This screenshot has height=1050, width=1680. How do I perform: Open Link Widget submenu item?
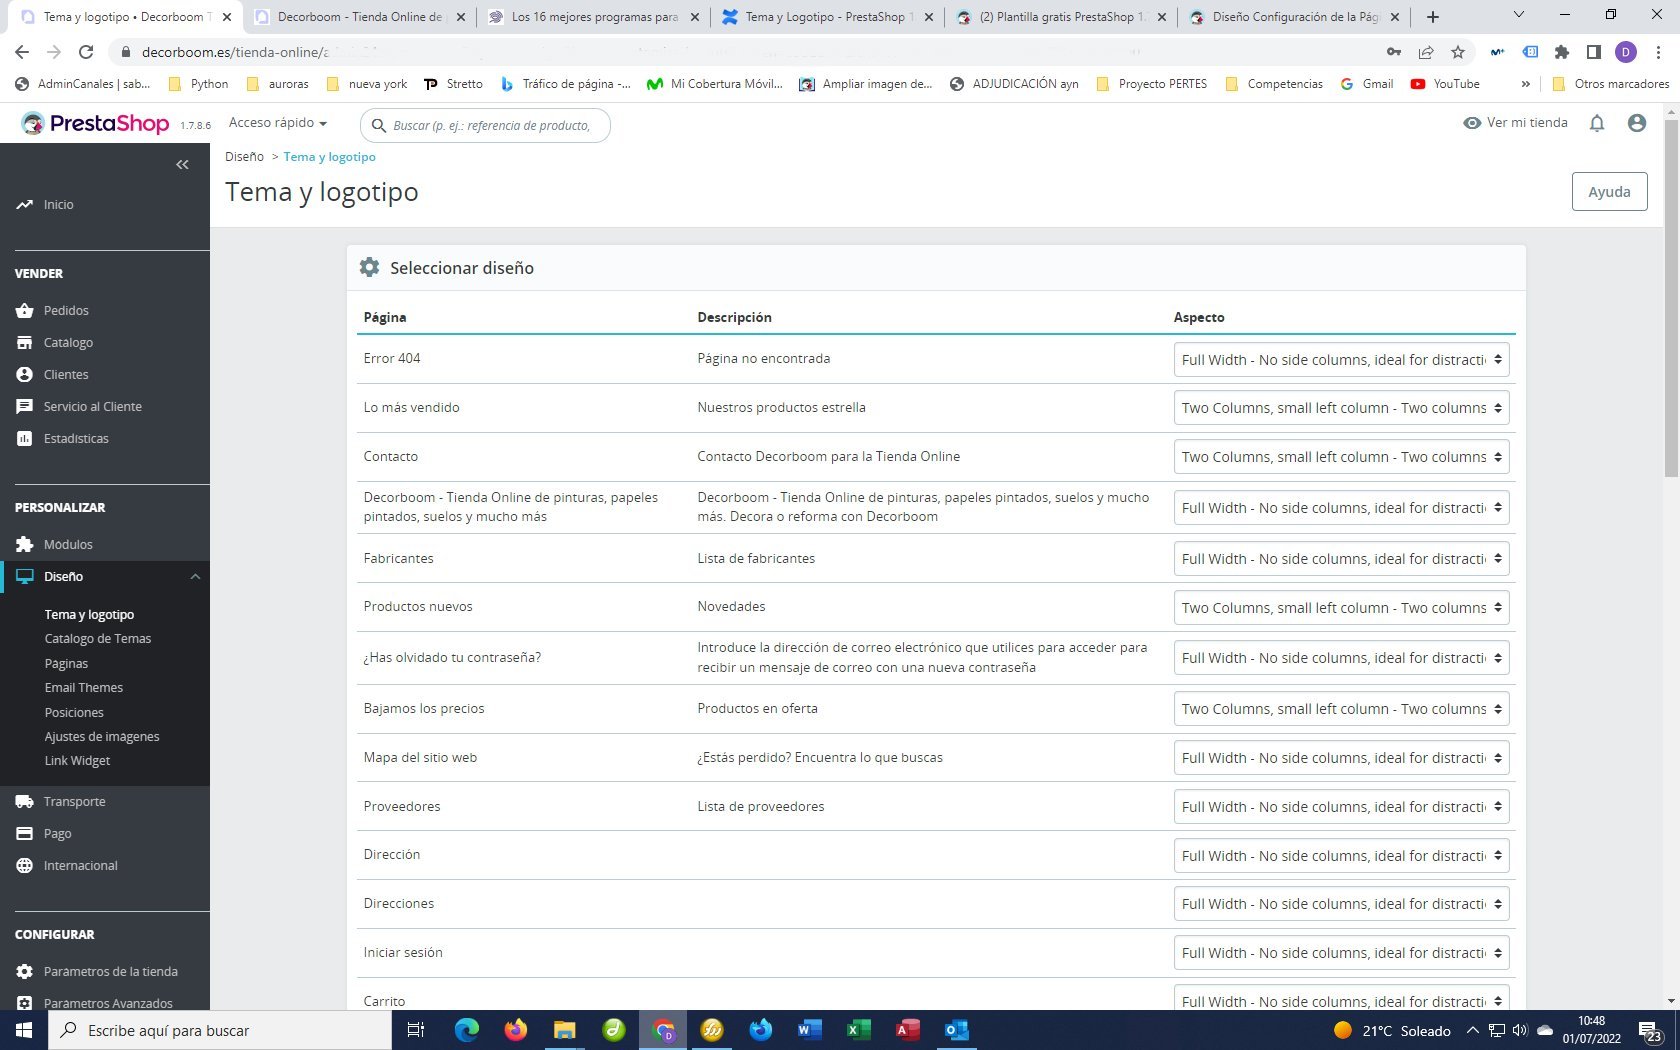click(77, 761)
